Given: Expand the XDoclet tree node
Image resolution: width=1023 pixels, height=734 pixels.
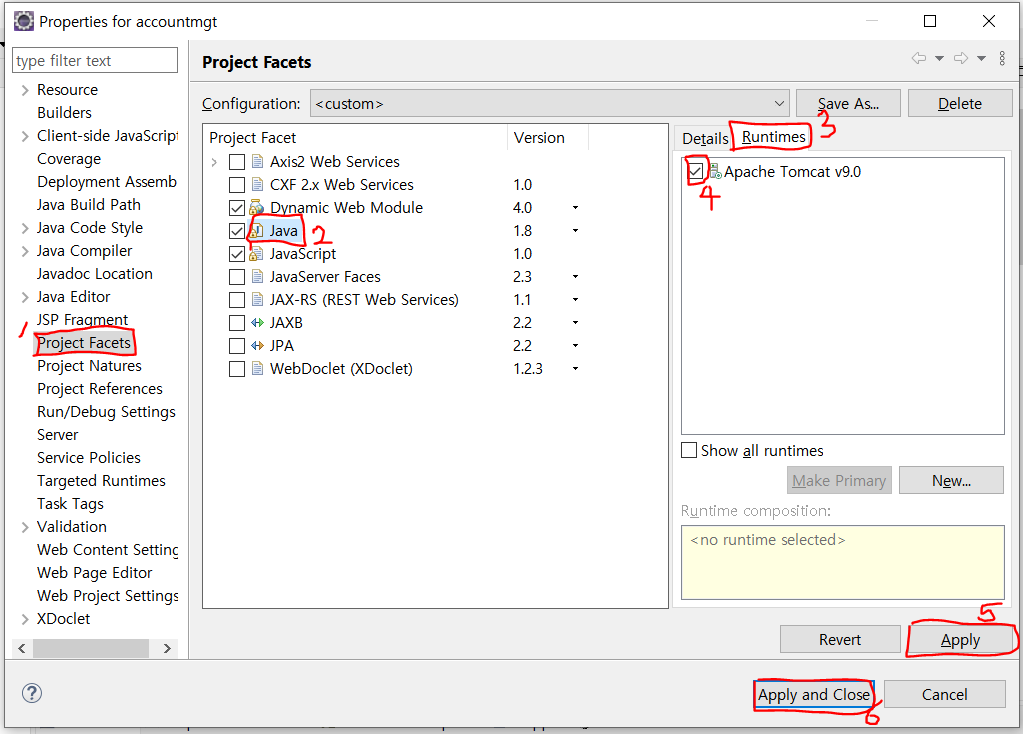Looking at the screenshot, I should (x=25, y=619).
